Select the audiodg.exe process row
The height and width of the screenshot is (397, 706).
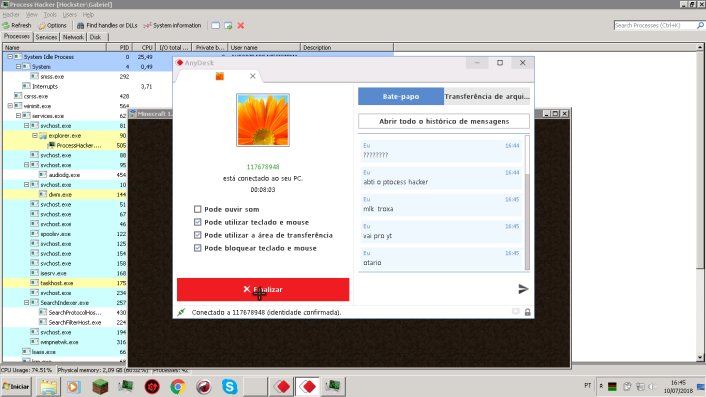(x=65, y=175)
